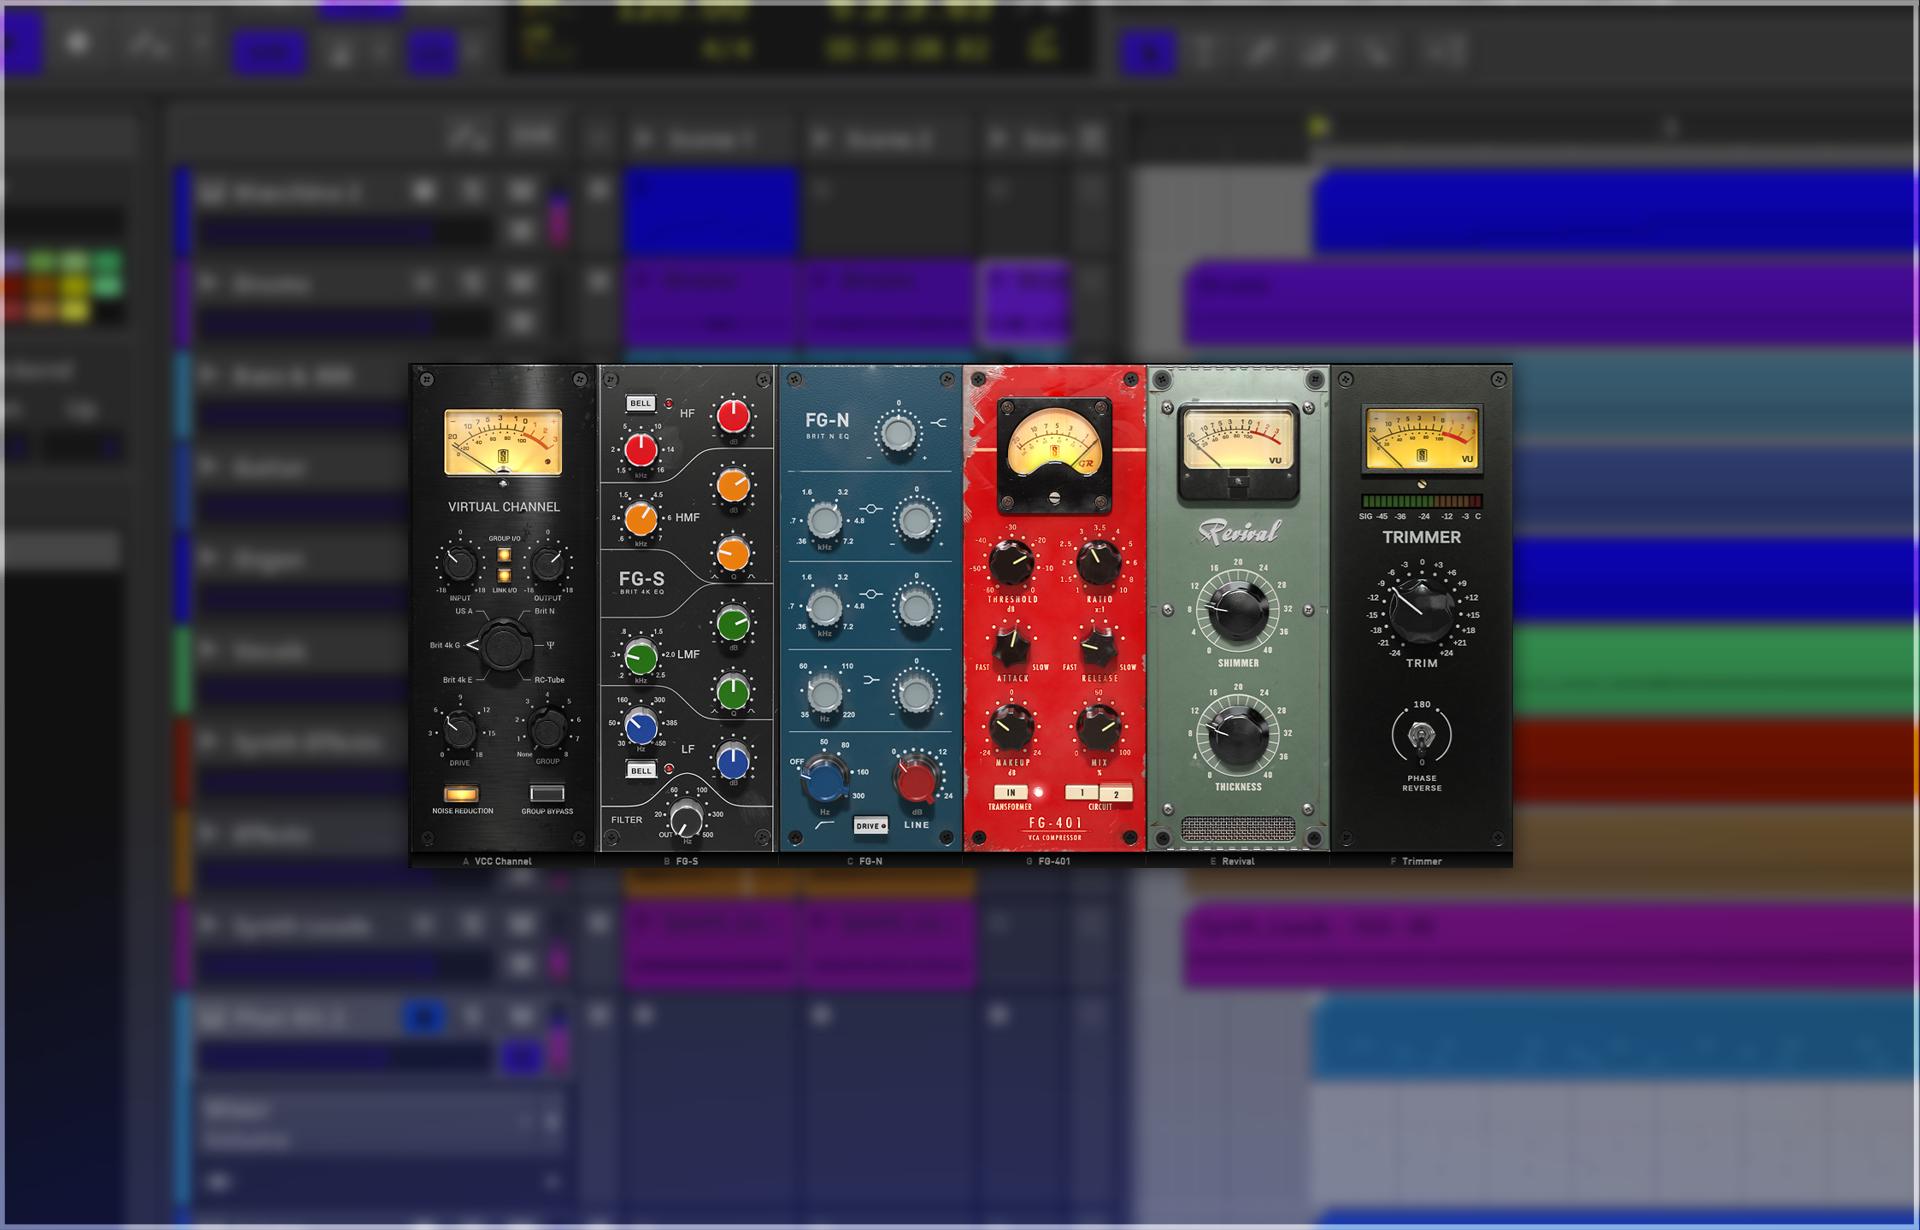Click the high shelf gain knob on FG-N
This screenshot has width=1920, height=1230.
pos(897,434)
